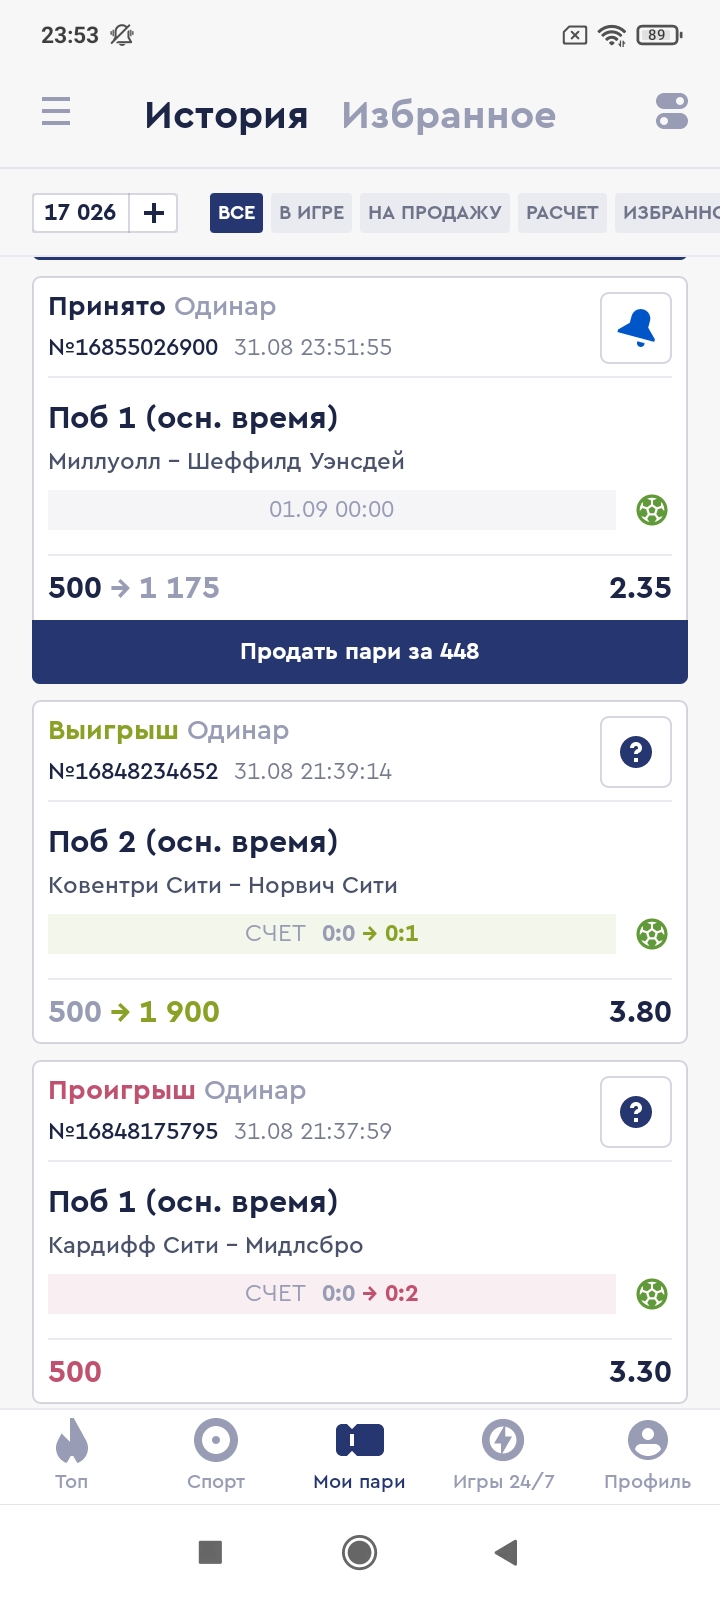Screen dimensions: 720x1600
Task: Open Профиль in bottom navigation
Action: coord(647,1455)
